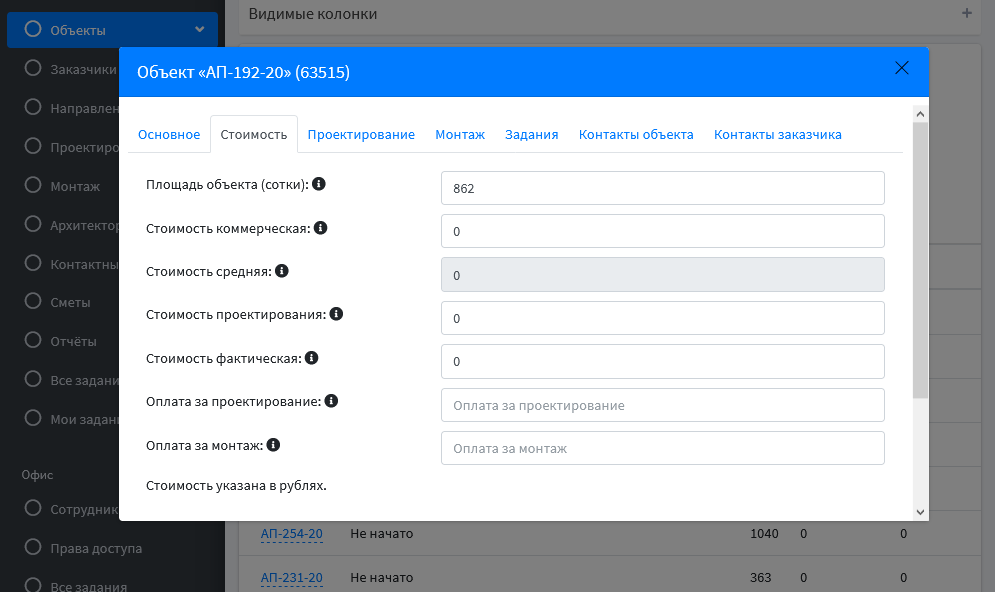Open Права доступа in the sidebar
This screenshot has width=995, height=592.
(x=96, y=548)
